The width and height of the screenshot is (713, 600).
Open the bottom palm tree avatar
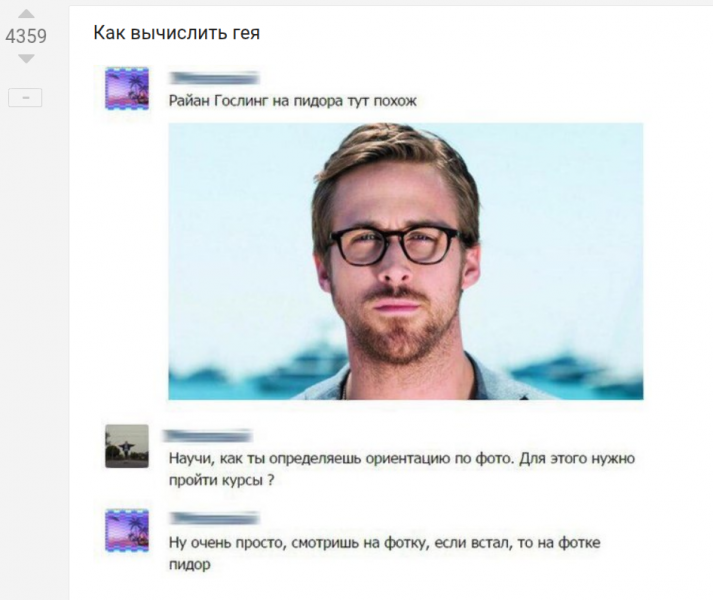pyautogui.click(x=127, y=530)
